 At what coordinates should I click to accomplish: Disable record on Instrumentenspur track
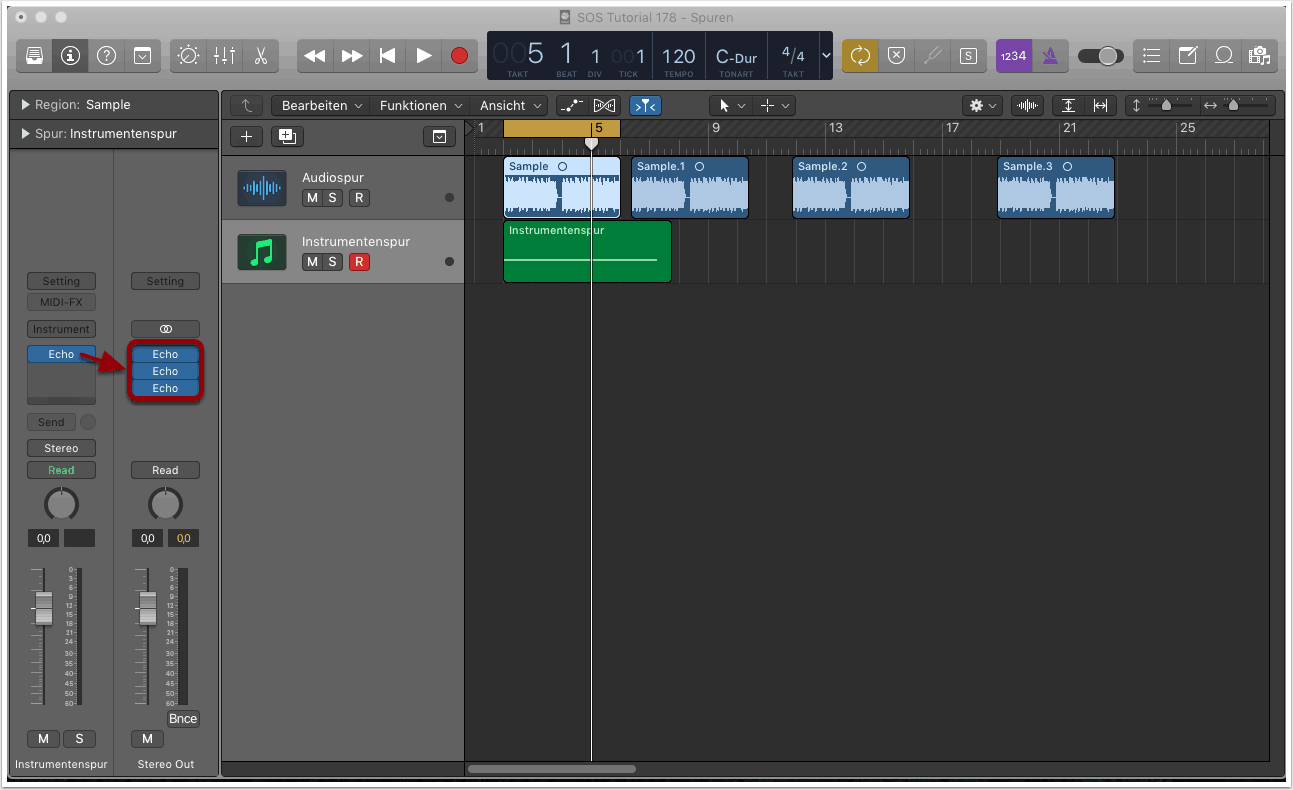tap(359, 262)
